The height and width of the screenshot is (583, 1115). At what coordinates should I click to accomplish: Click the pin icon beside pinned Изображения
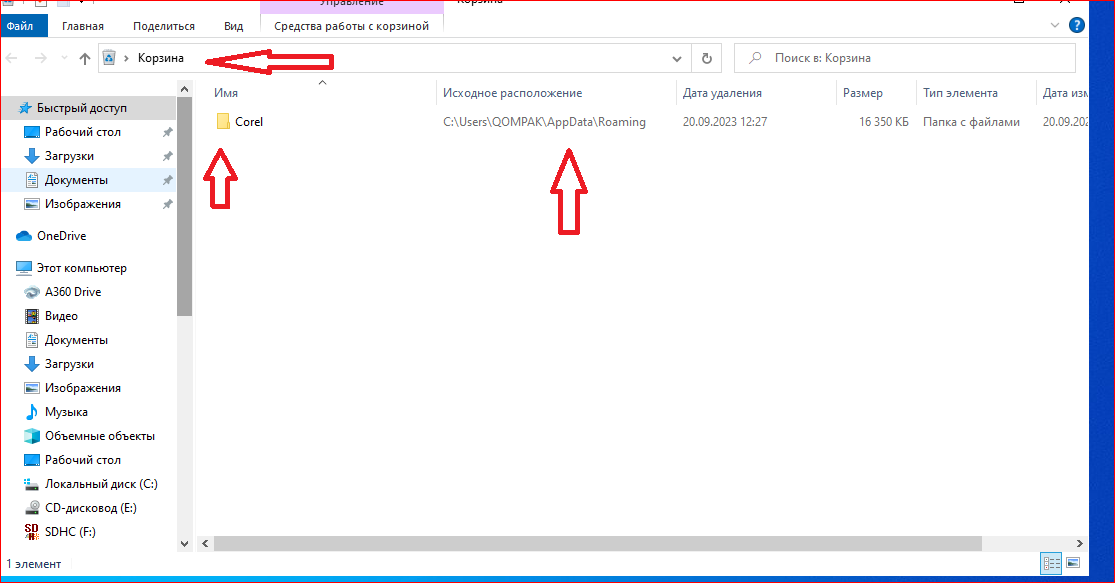point(167,205)
